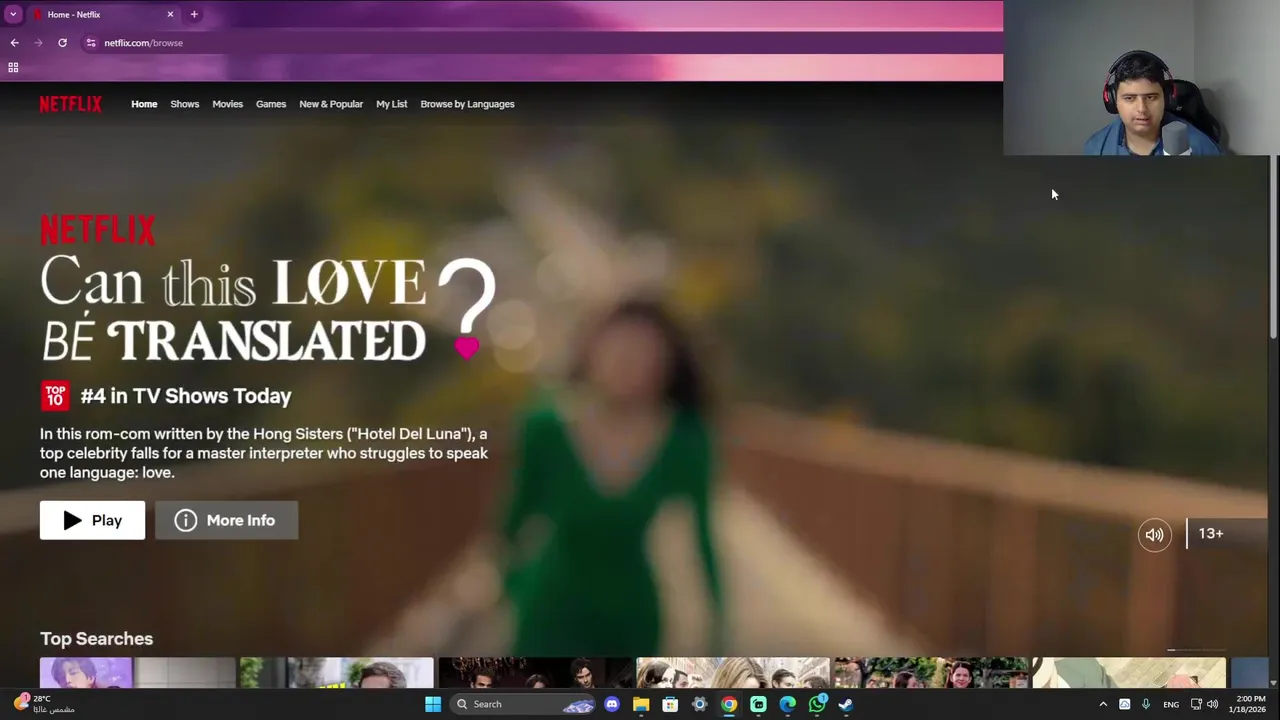The width and height of the screenshot is (1280, 720).
Task: Open the Chrome apps grid shortcut
Action: 13,67
